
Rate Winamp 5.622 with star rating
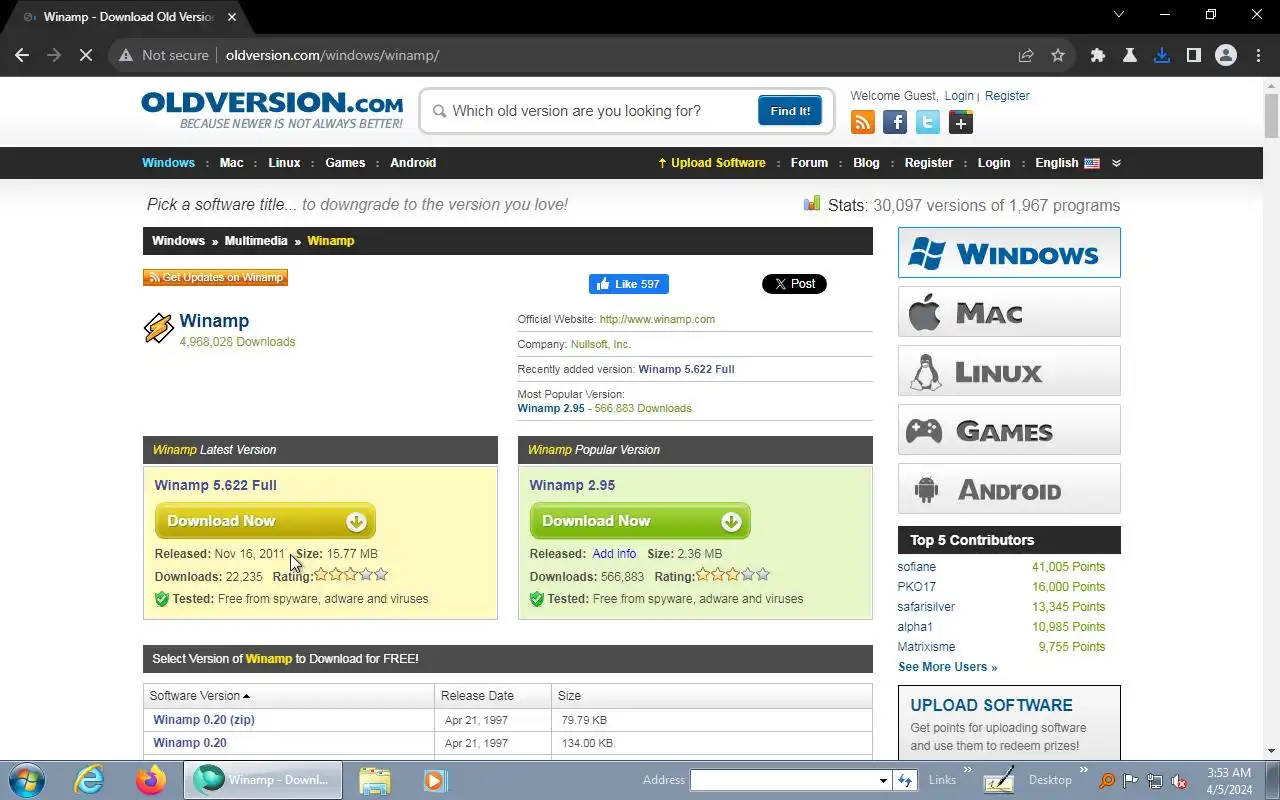pos(351,575)
